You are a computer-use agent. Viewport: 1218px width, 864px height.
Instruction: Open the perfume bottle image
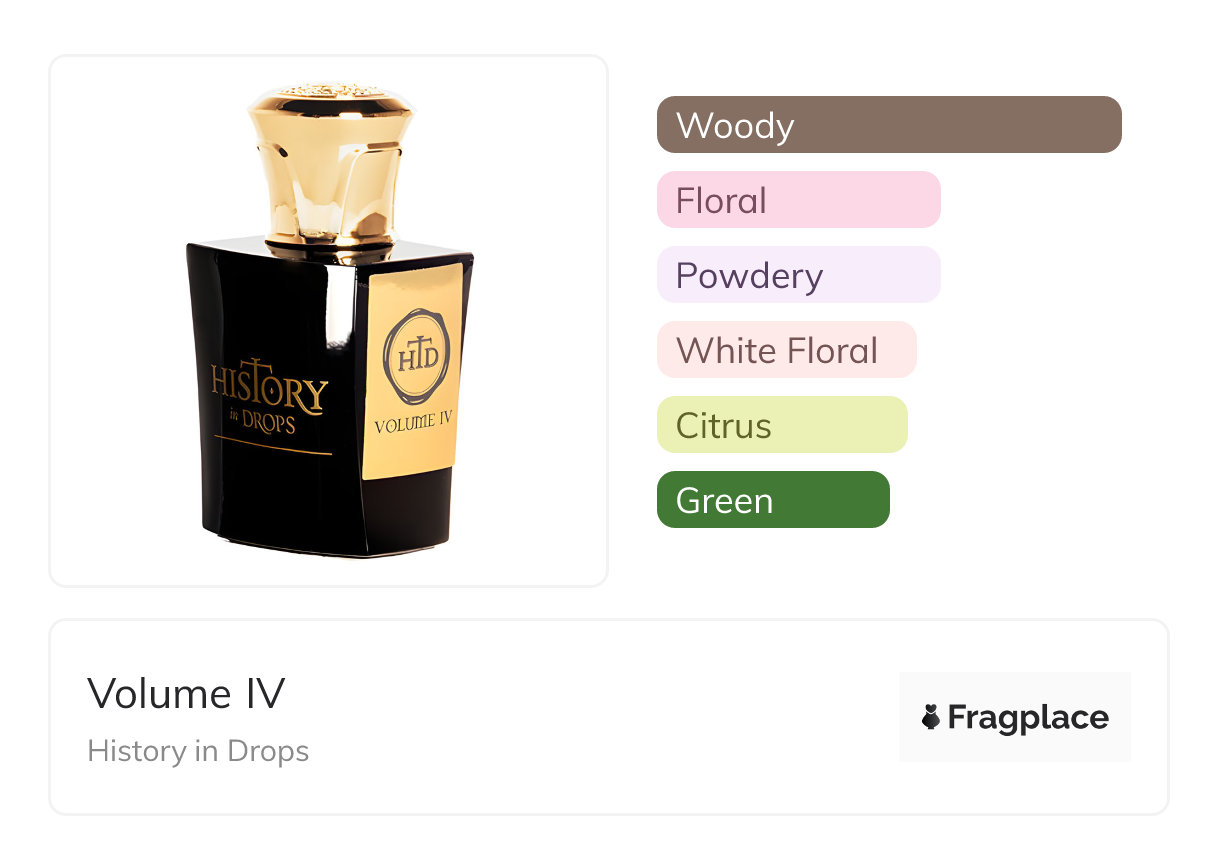pos(330,320)
